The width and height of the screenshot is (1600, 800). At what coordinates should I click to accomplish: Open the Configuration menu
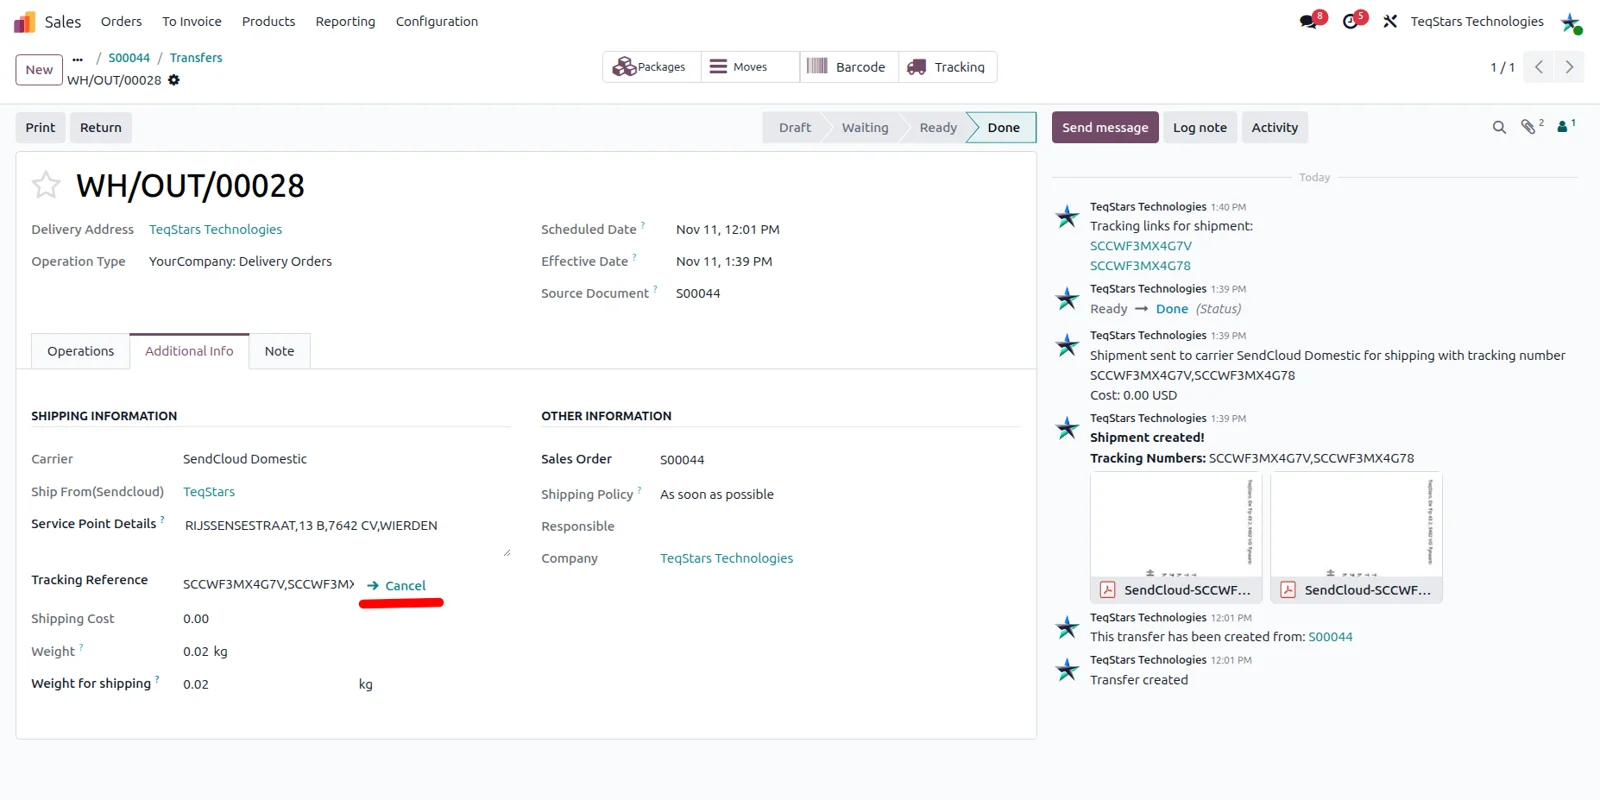[437, 21]
